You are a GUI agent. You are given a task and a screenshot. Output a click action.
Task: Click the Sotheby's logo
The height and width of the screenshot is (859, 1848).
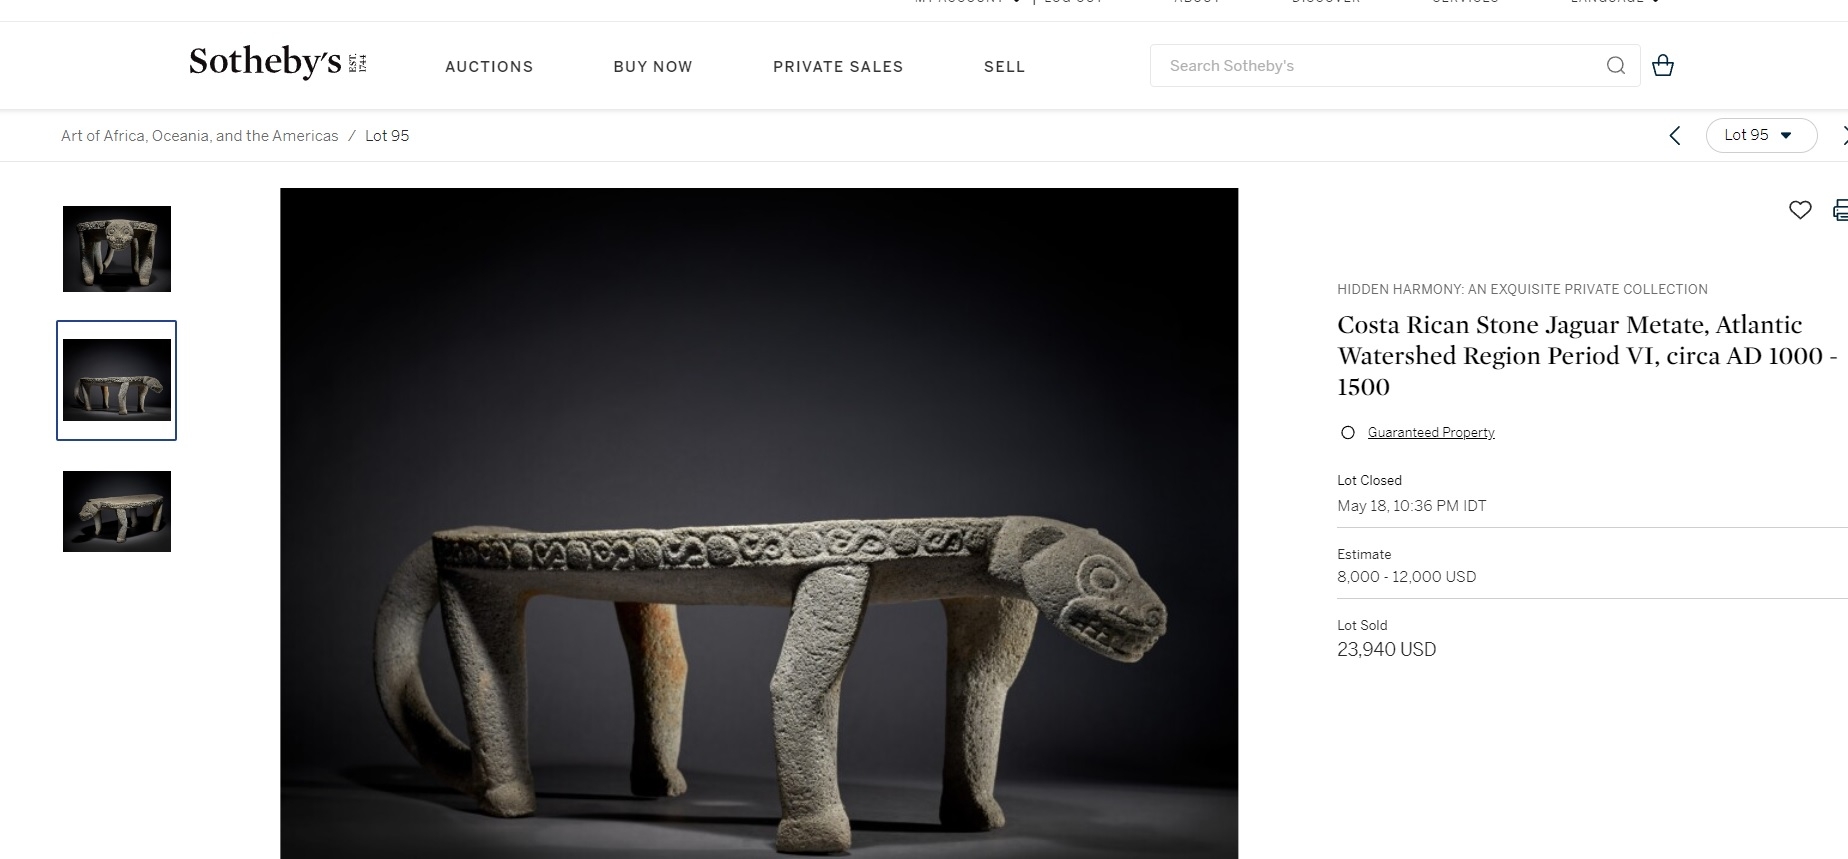click(278, 62)
